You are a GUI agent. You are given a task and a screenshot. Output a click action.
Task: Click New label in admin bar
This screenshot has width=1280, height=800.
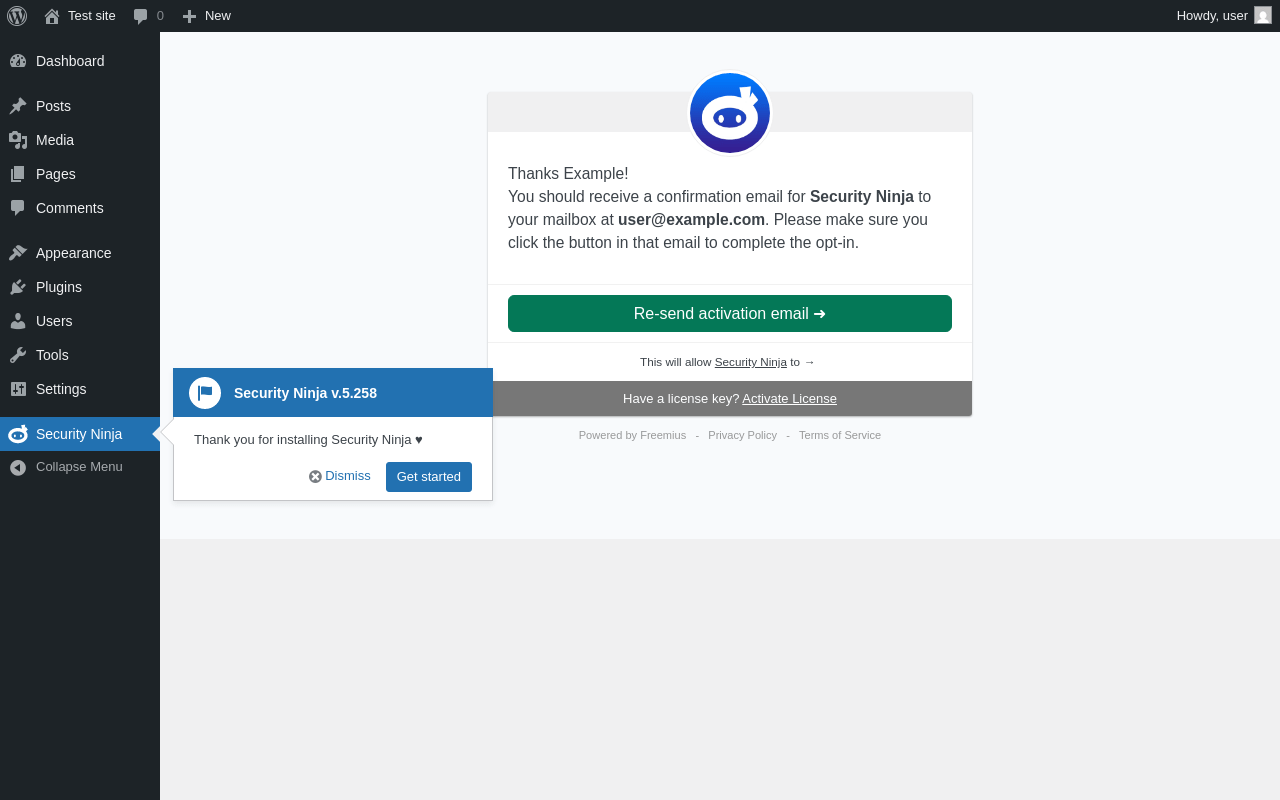[218, 16]
